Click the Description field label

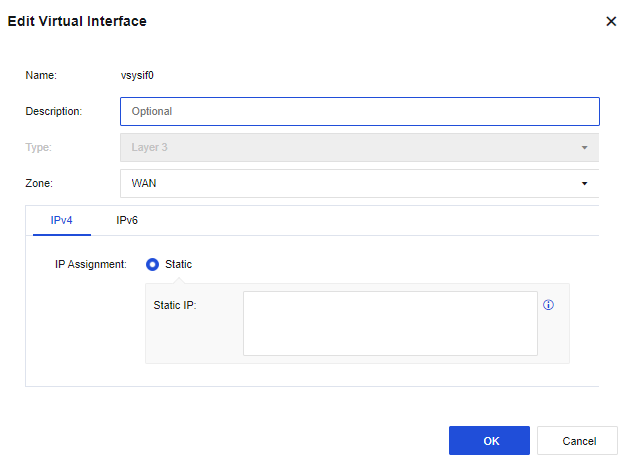pyautogui.click(x=53, y=111)
